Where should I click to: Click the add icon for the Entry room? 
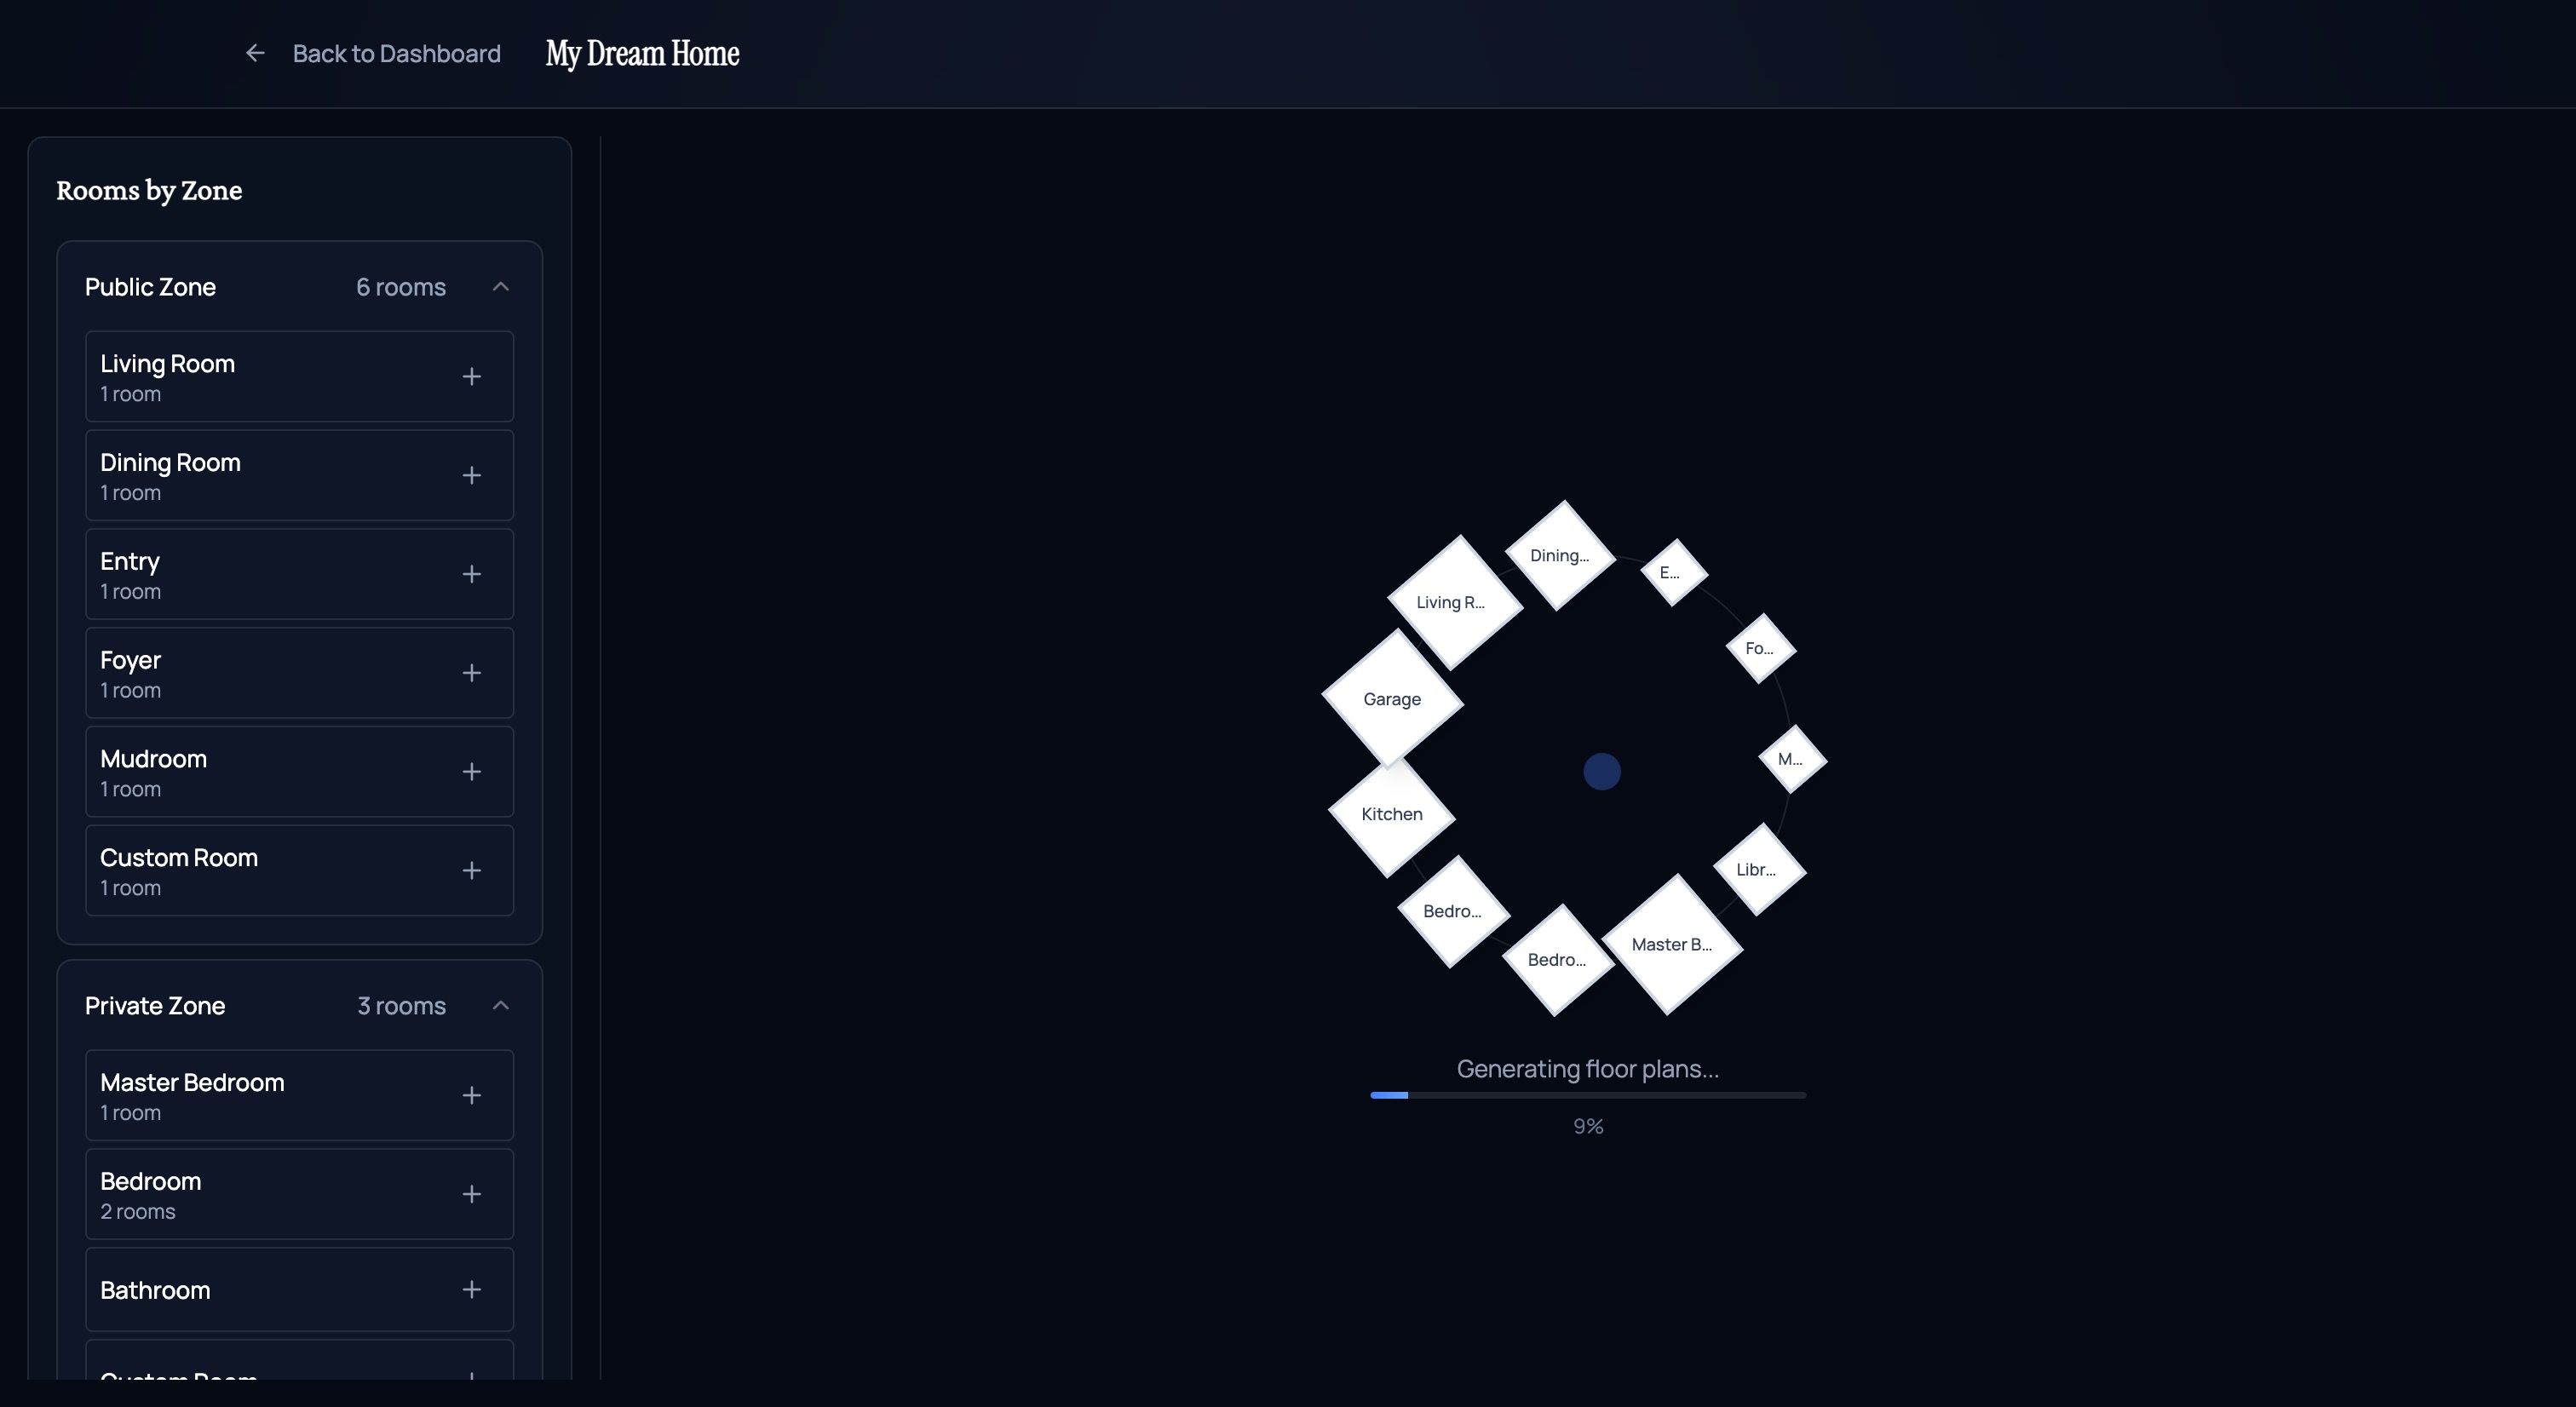[472, 574]
